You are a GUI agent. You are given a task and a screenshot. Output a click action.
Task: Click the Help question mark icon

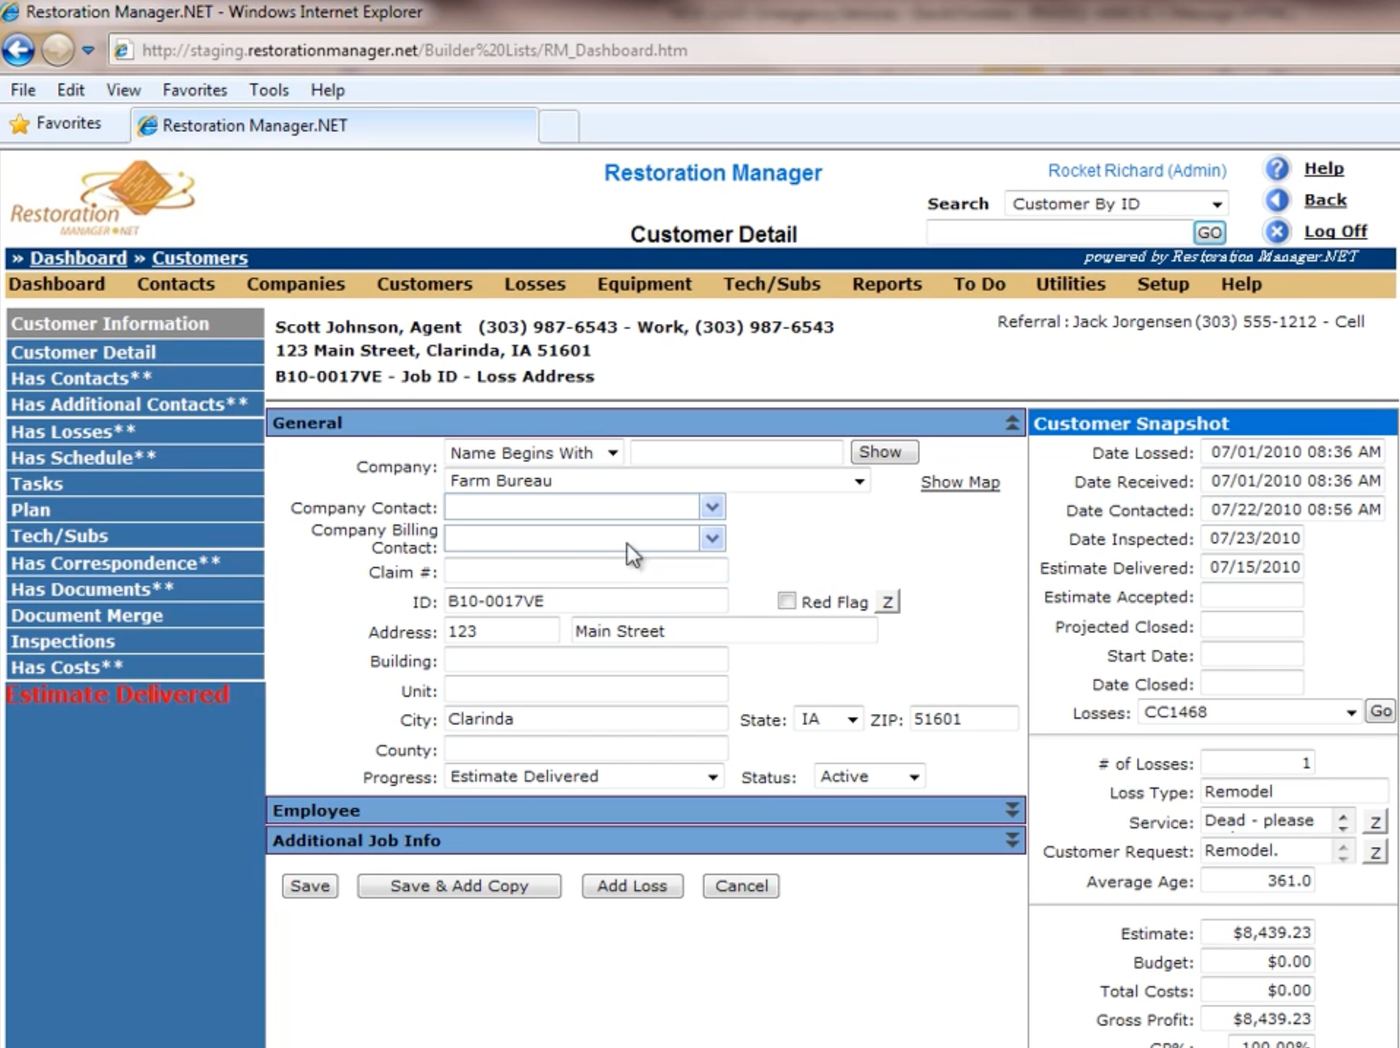pyautogui.click(x=1277, y=169)
